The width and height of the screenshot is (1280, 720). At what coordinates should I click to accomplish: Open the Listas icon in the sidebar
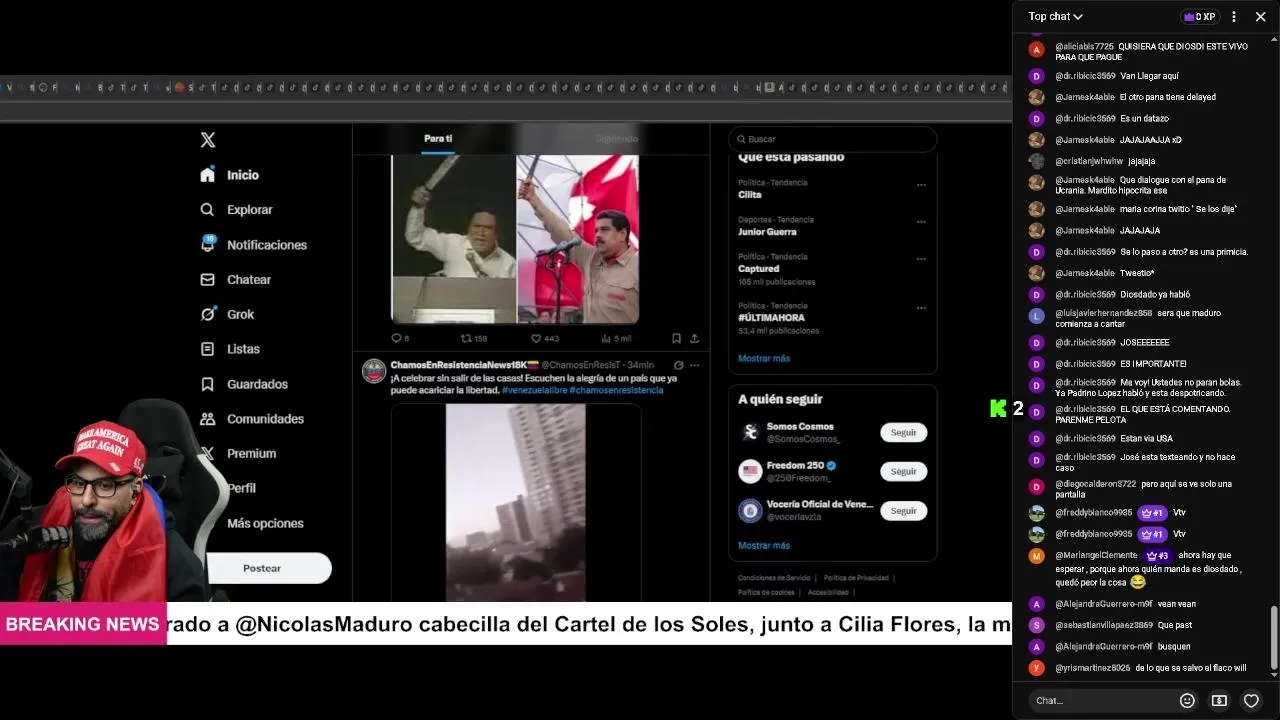[207, 349]
